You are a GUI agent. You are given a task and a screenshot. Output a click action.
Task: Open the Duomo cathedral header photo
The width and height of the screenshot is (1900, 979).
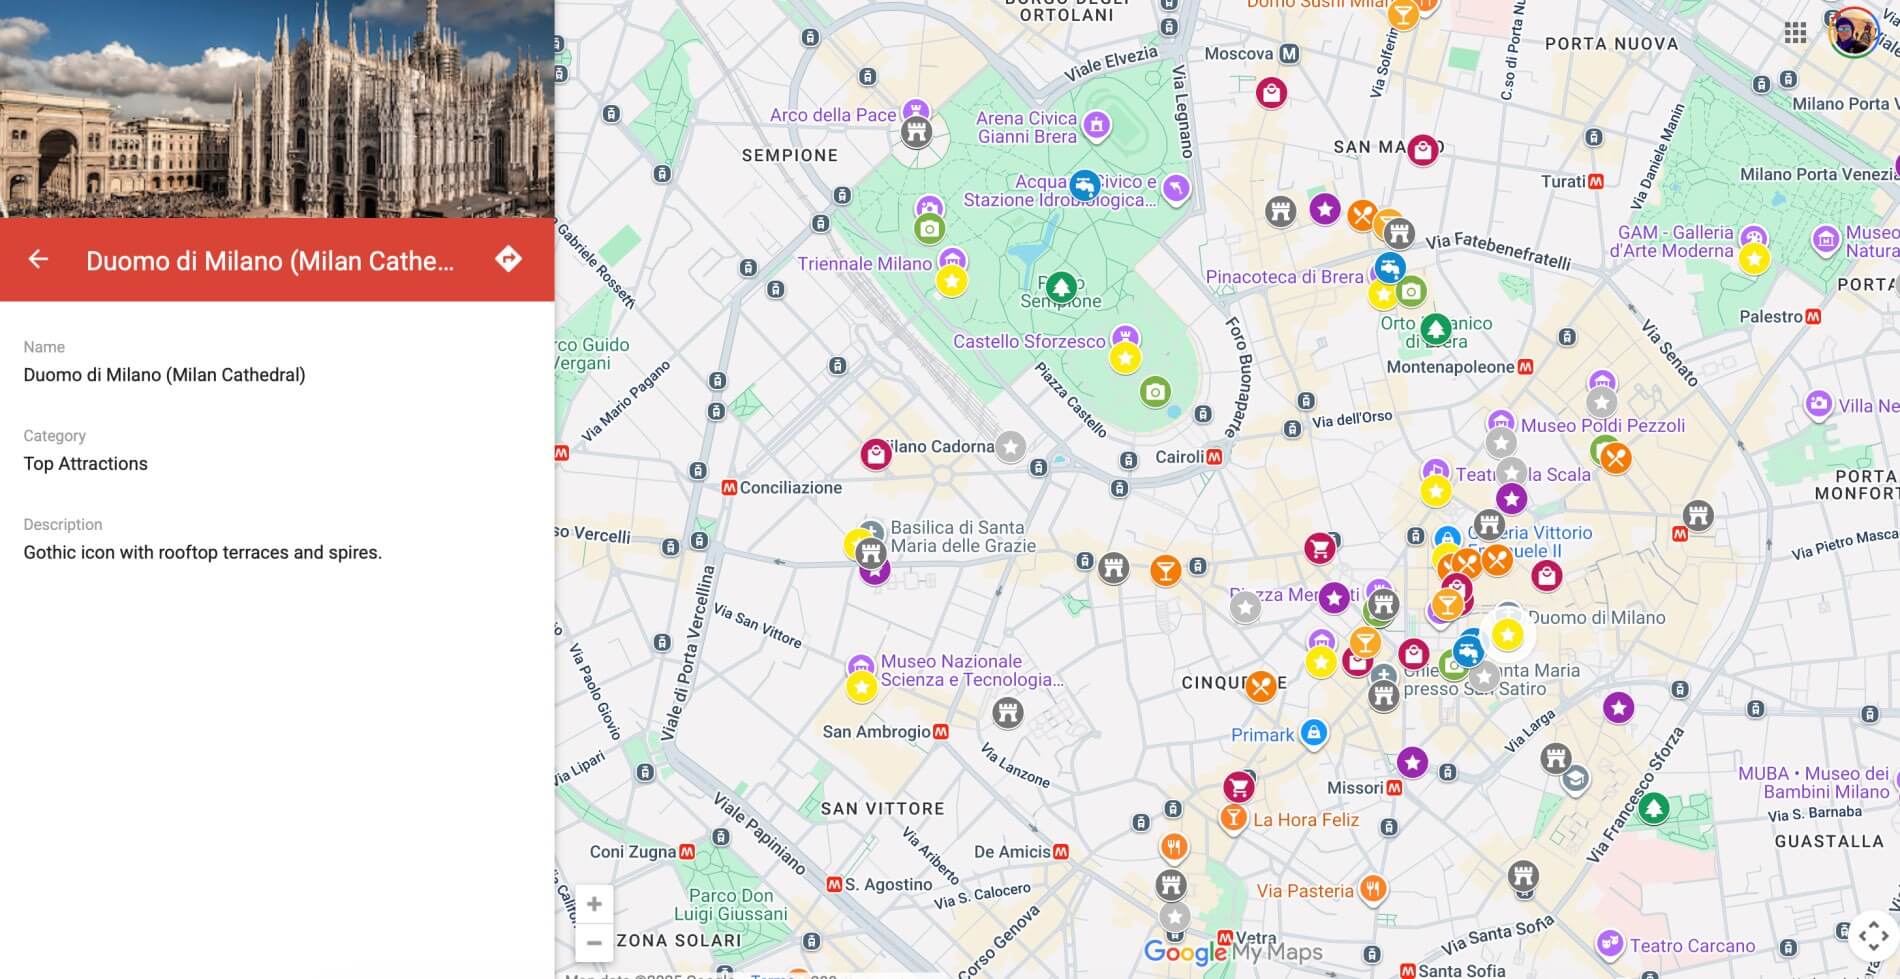(x=277, y=108)
